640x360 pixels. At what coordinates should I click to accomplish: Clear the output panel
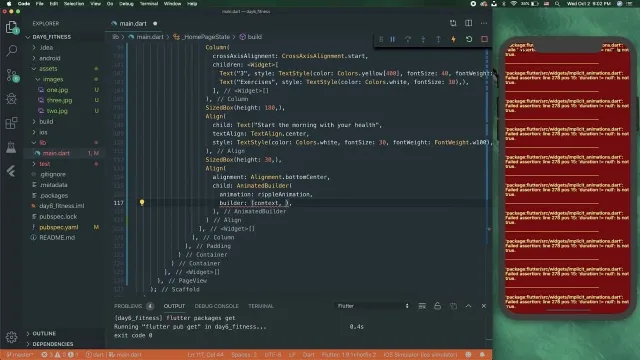point(422,306)
